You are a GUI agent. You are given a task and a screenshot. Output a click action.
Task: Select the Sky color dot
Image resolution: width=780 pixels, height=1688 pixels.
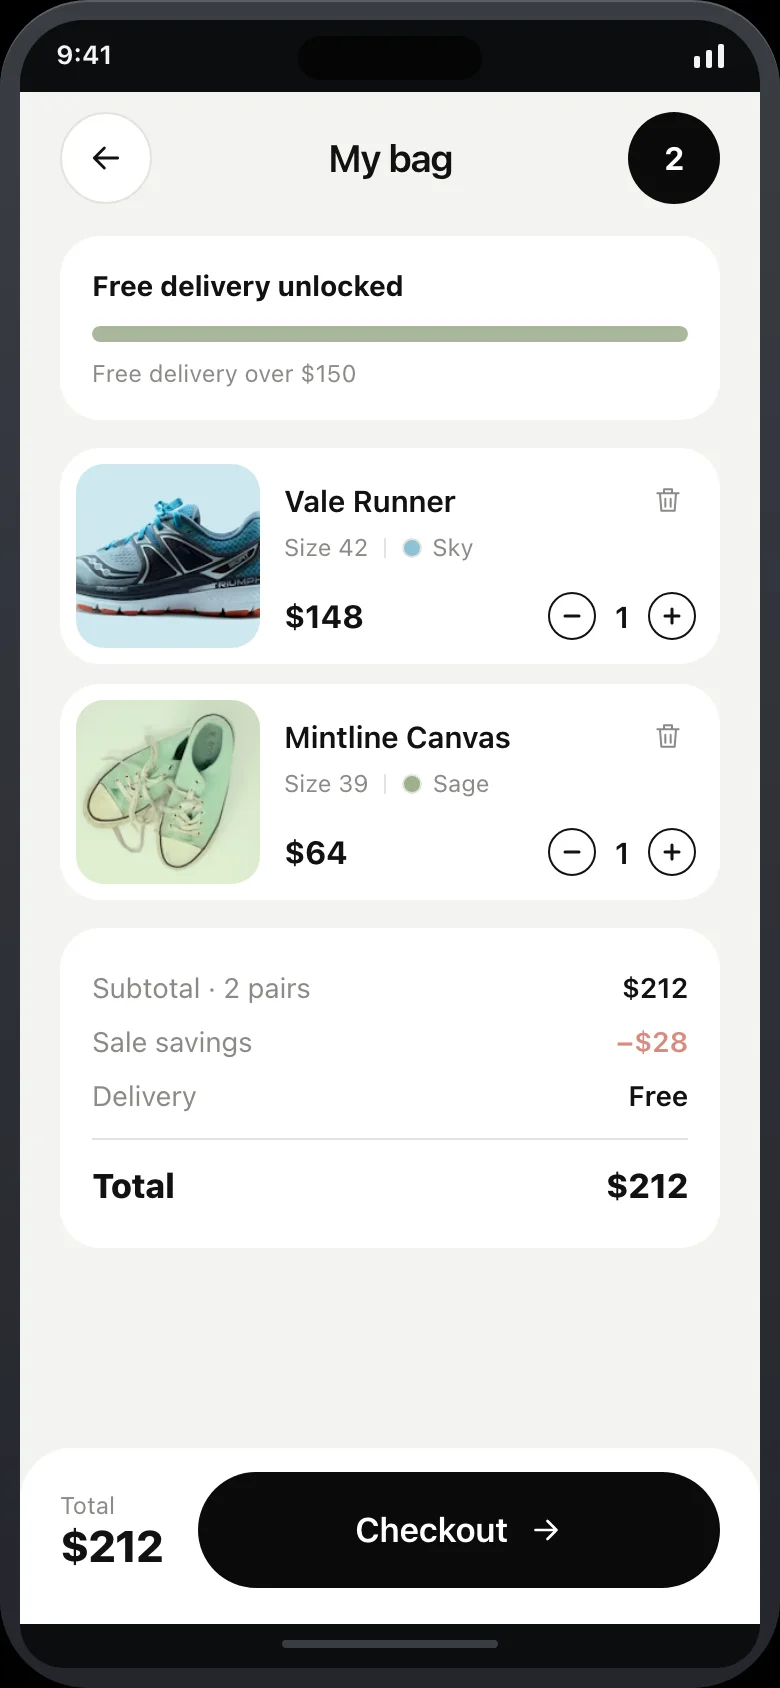pyautogui.click(x=412, y=548)
